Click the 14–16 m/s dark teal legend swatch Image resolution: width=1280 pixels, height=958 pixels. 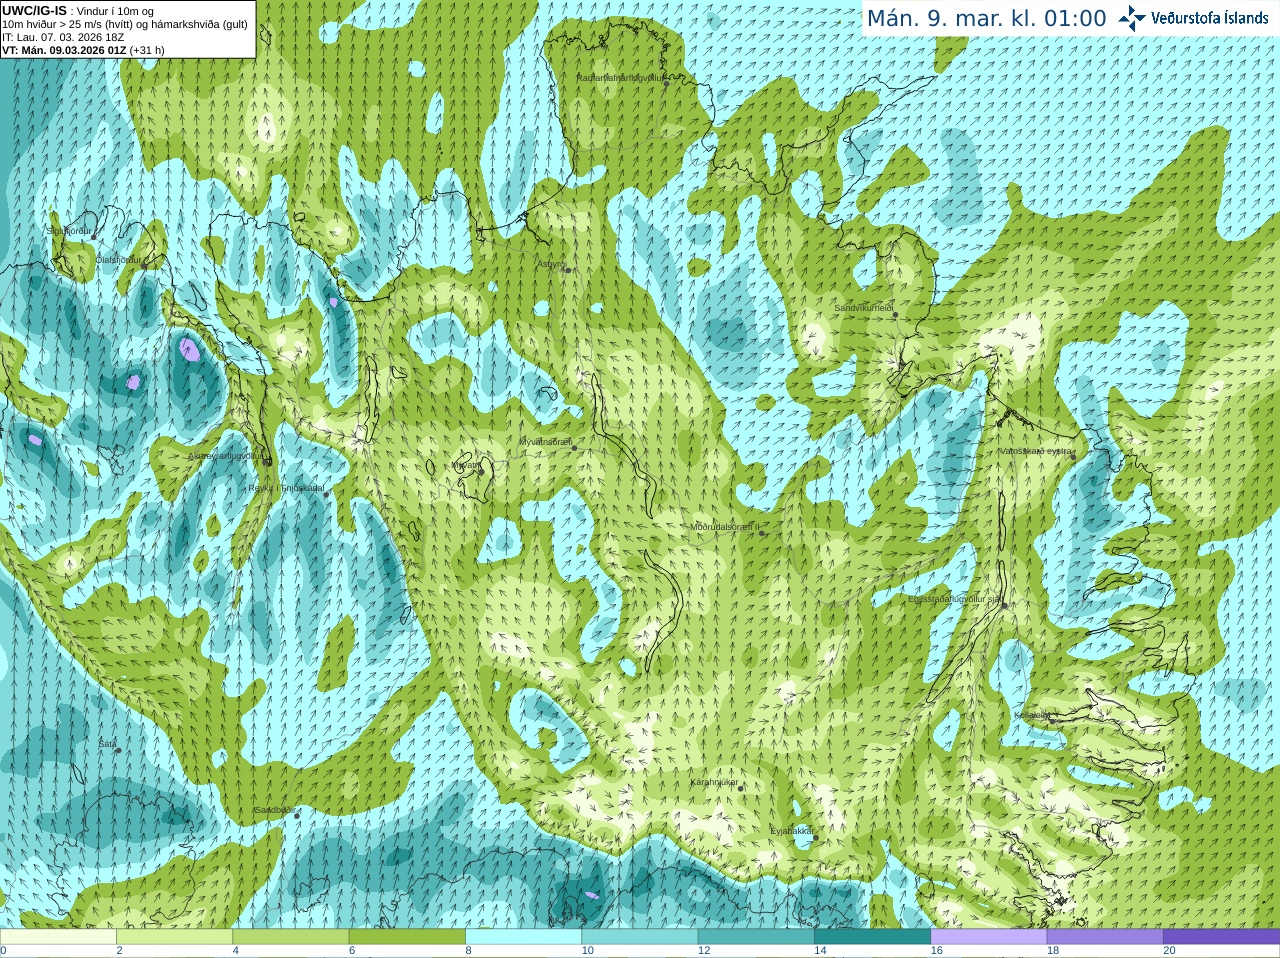click(x=872, y=937)
